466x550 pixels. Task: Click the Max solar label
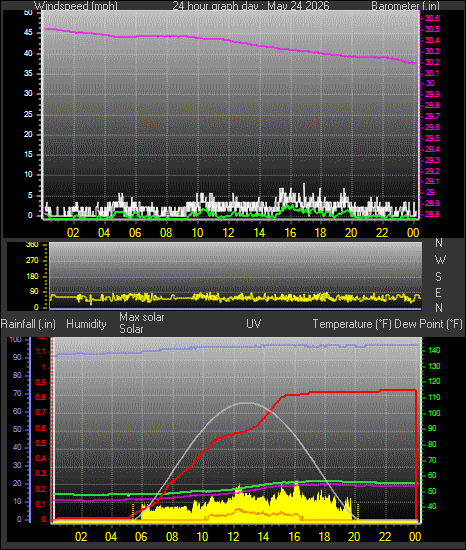click(142, 317)
